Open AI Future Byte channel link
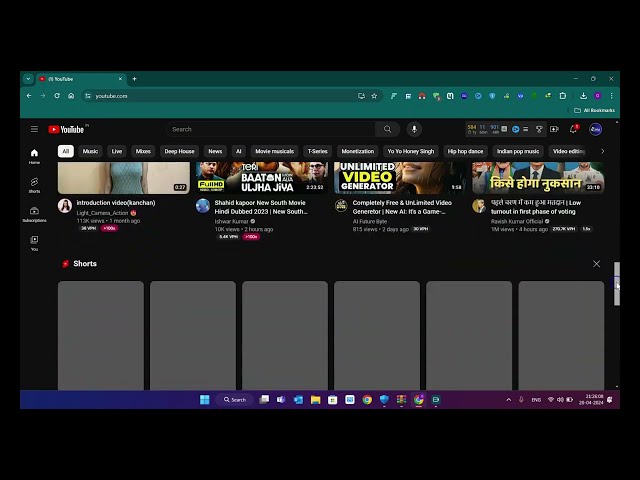 click(369, 221)
